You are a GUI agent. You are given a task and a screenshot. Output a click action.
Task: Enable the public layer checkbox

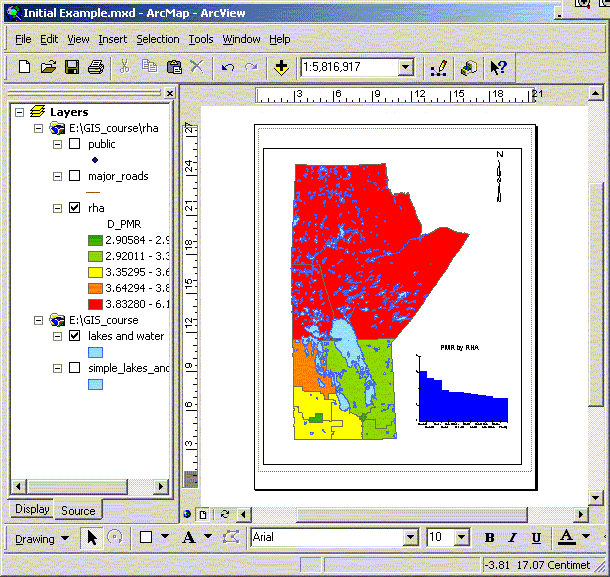pyautogui.click(x=74, y=144)
